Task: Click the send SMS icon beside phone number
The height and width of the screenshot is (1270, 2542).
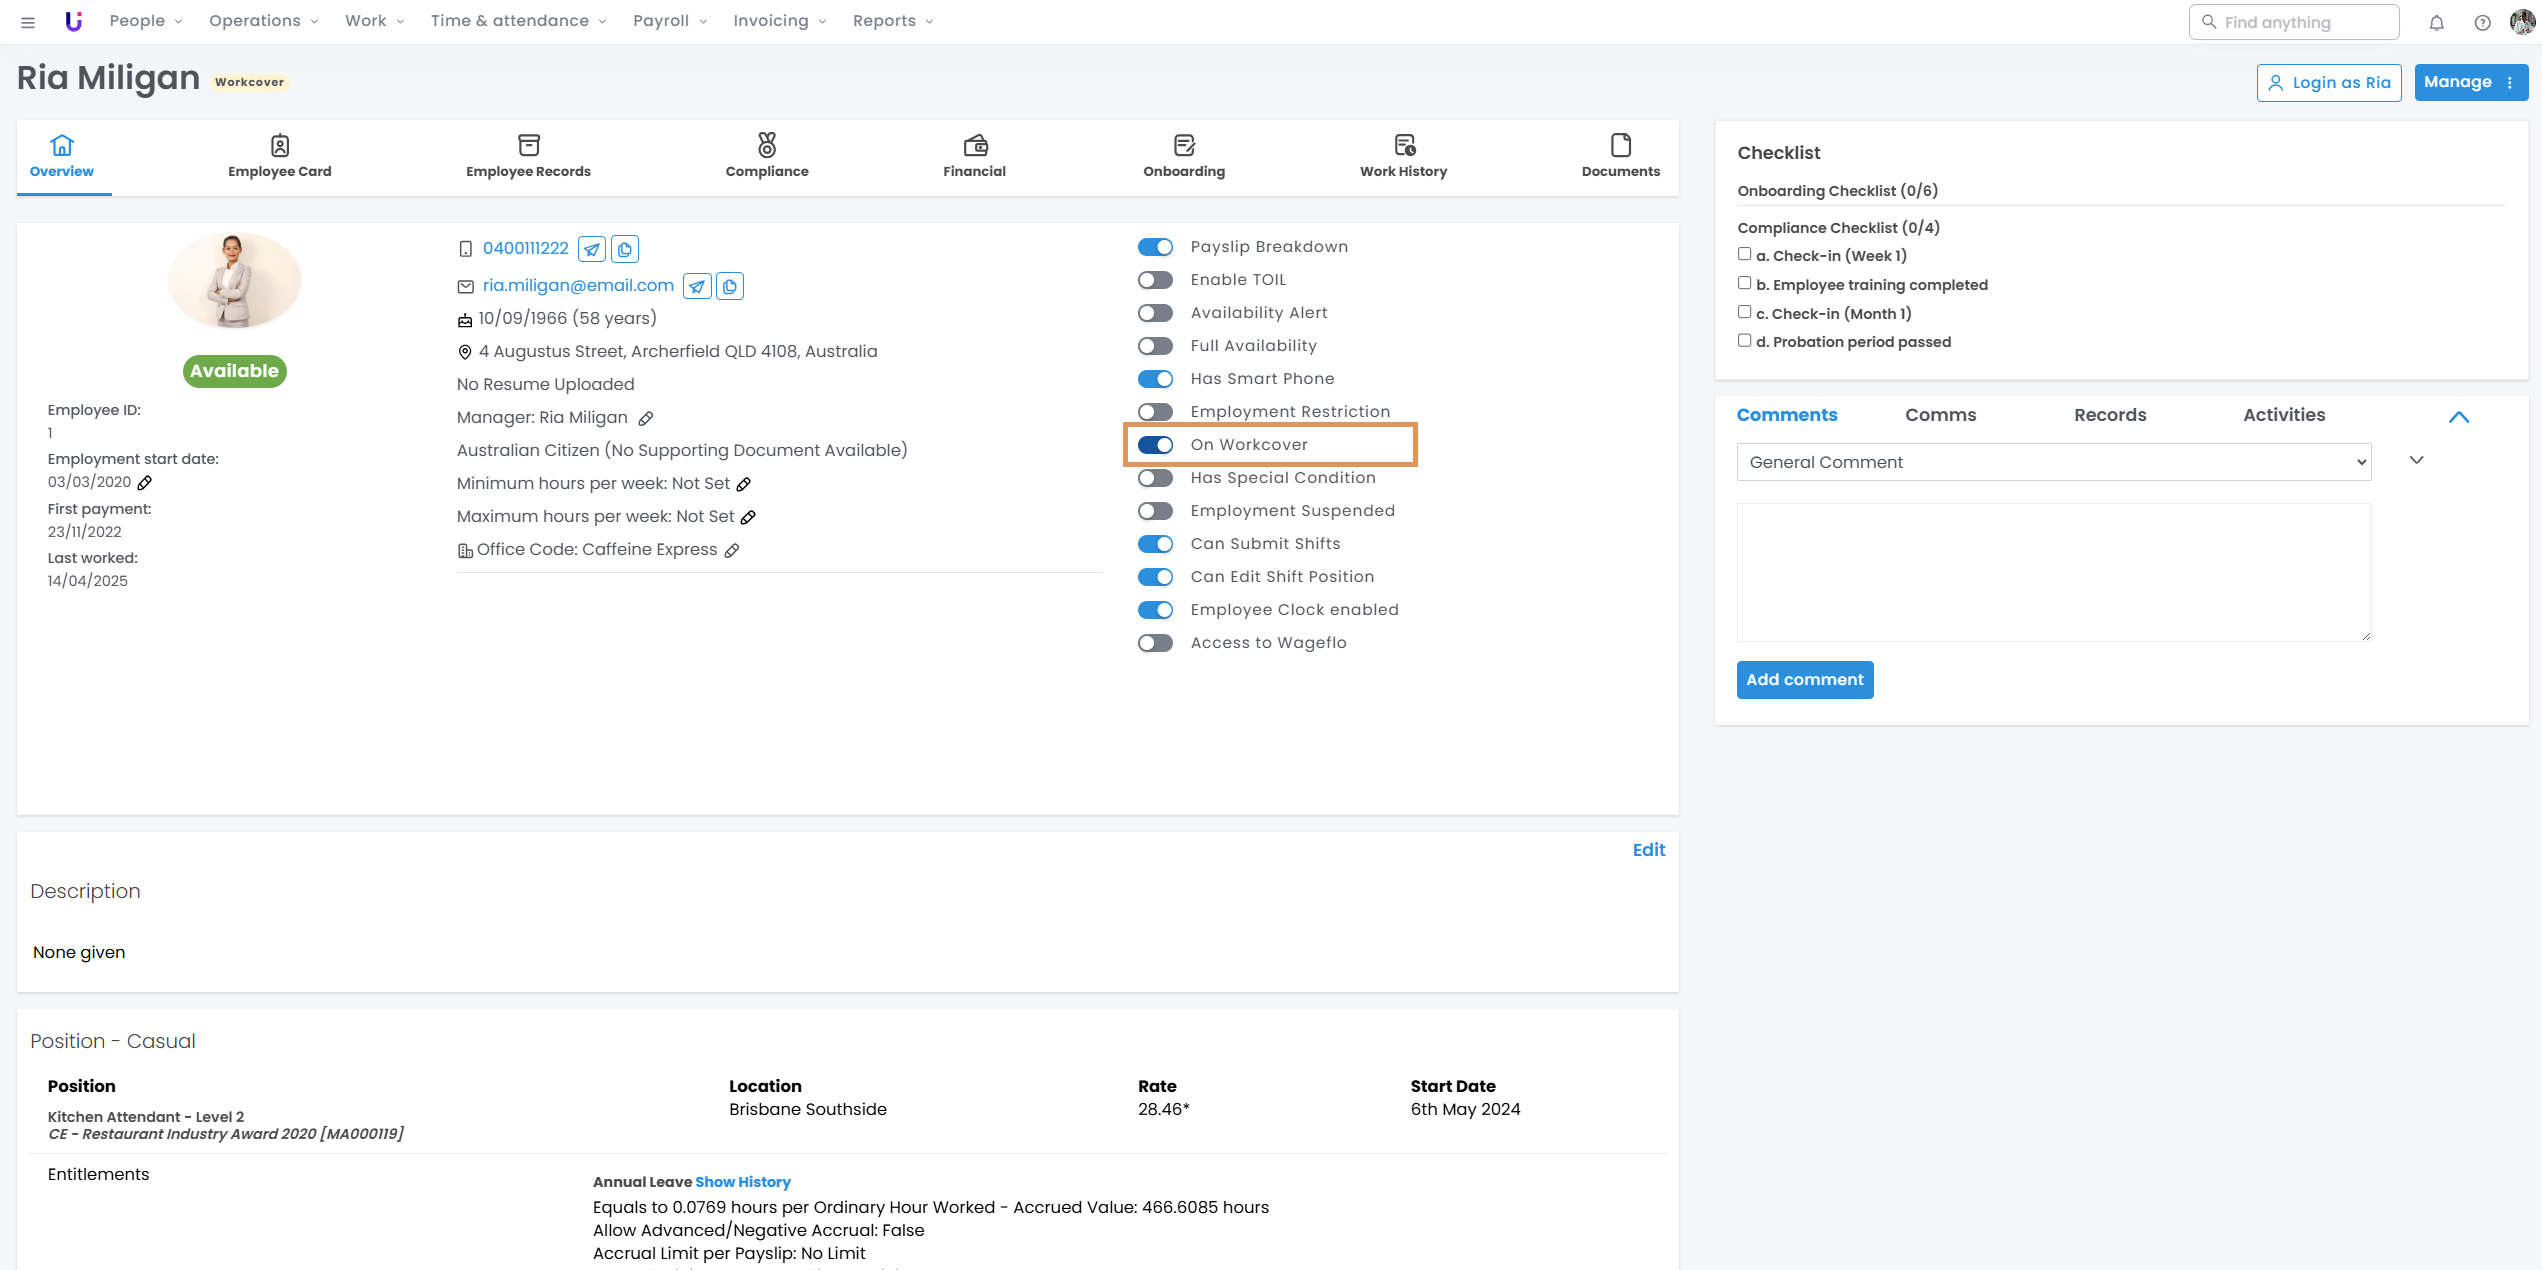Action: click(592, 249)
